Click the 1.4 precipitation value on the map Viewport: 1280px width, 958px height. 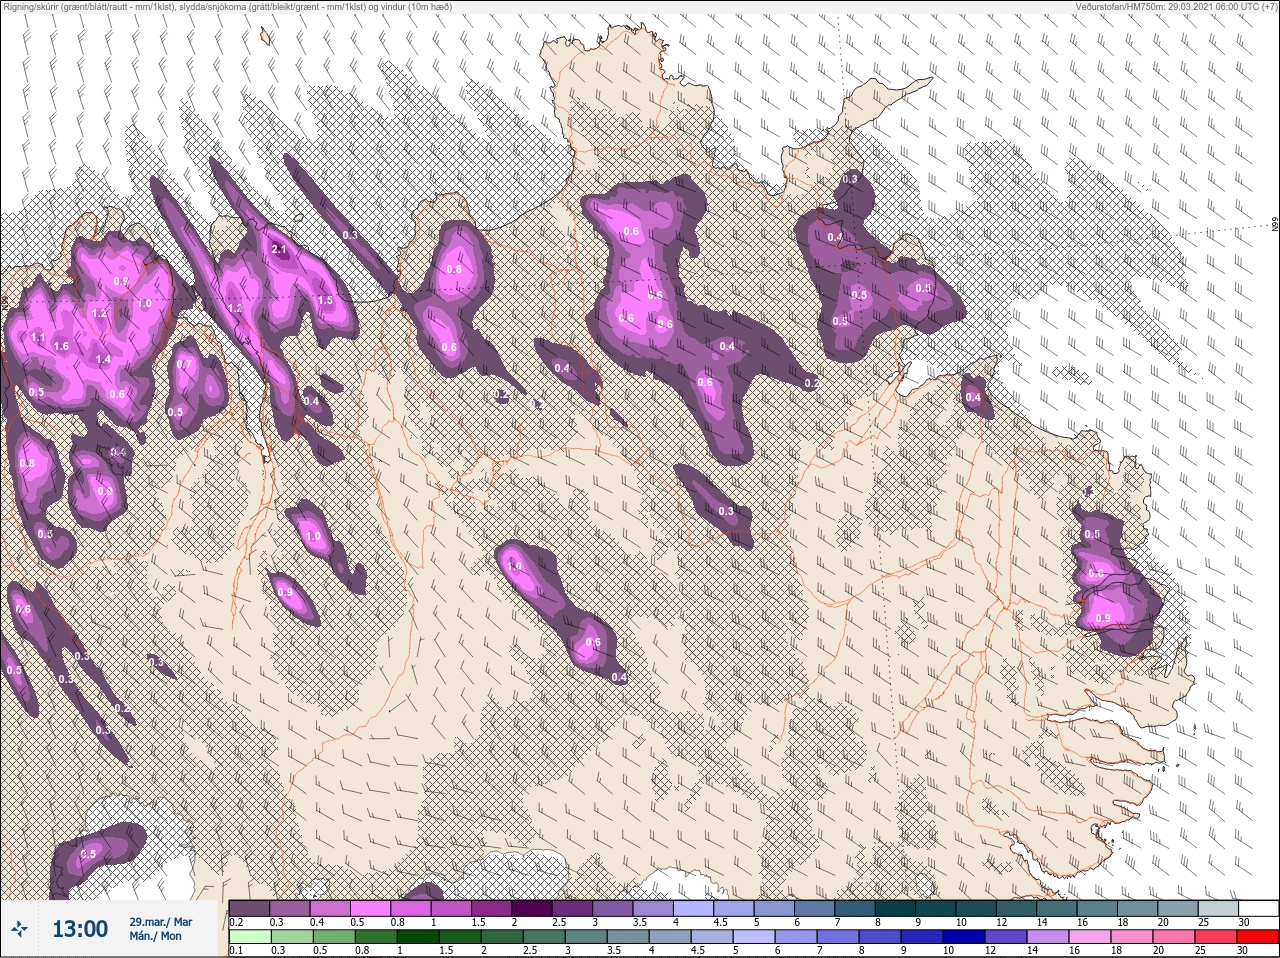click(x=103, y=360)
